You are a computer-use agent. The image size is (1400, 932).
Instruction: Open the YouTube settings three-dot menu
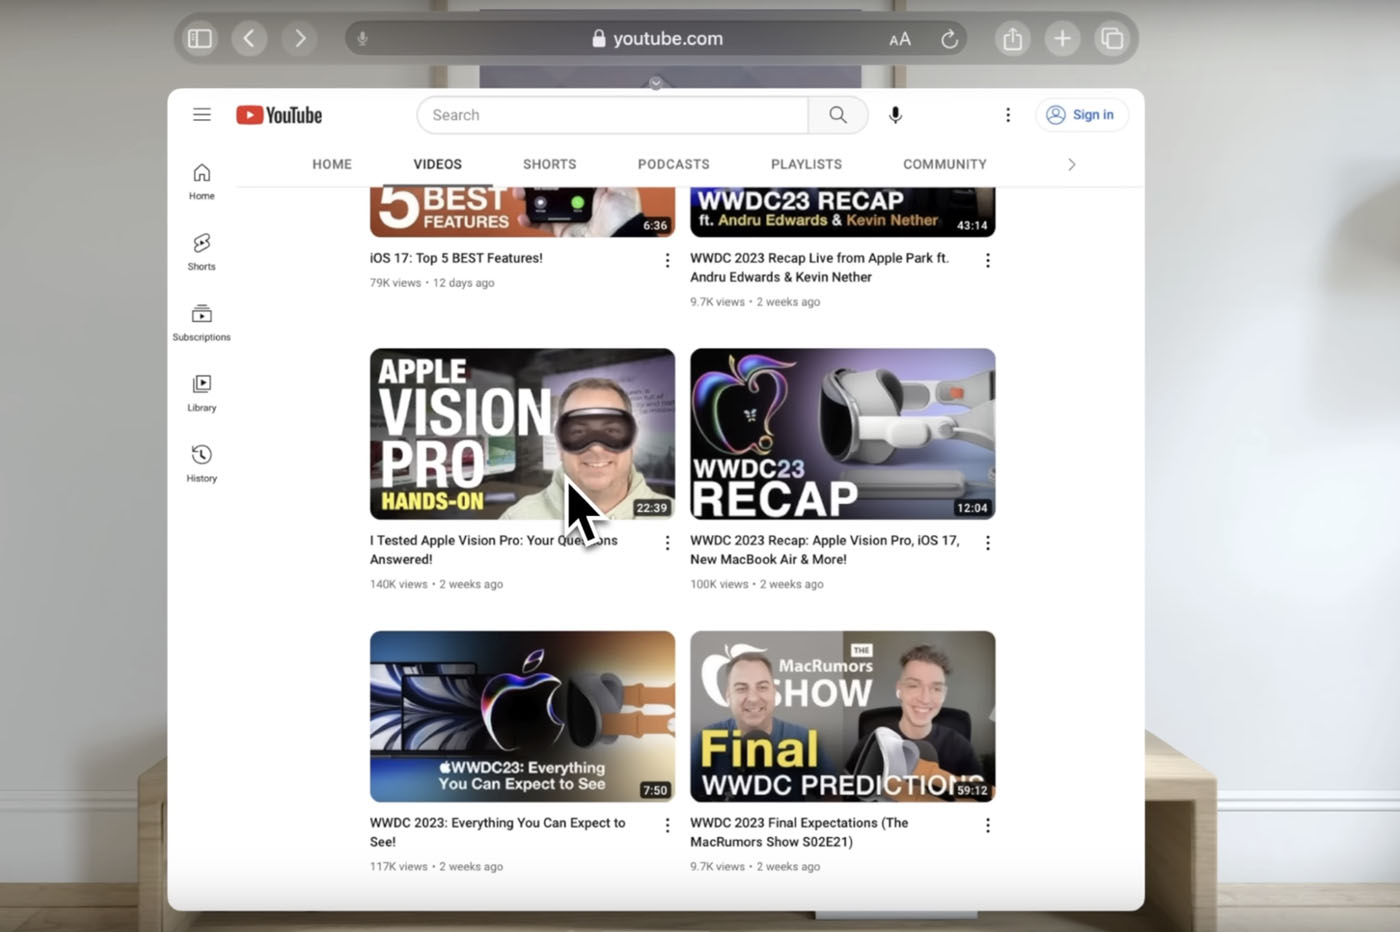pos(1008,115)
